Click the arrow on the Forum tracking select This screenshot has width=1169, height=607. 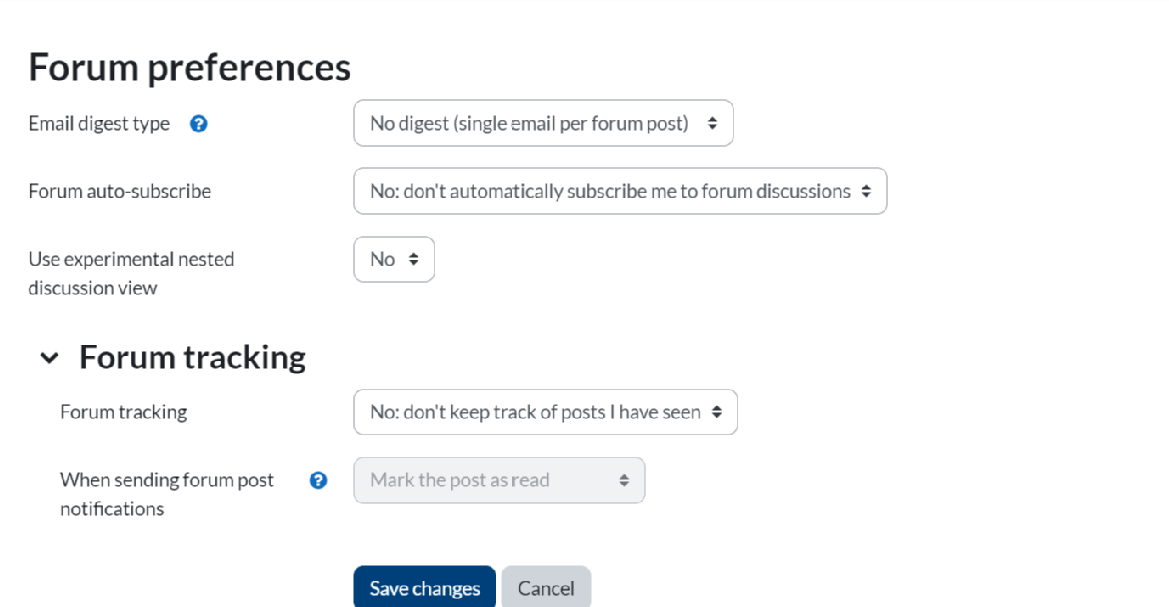tap(716, 412)
